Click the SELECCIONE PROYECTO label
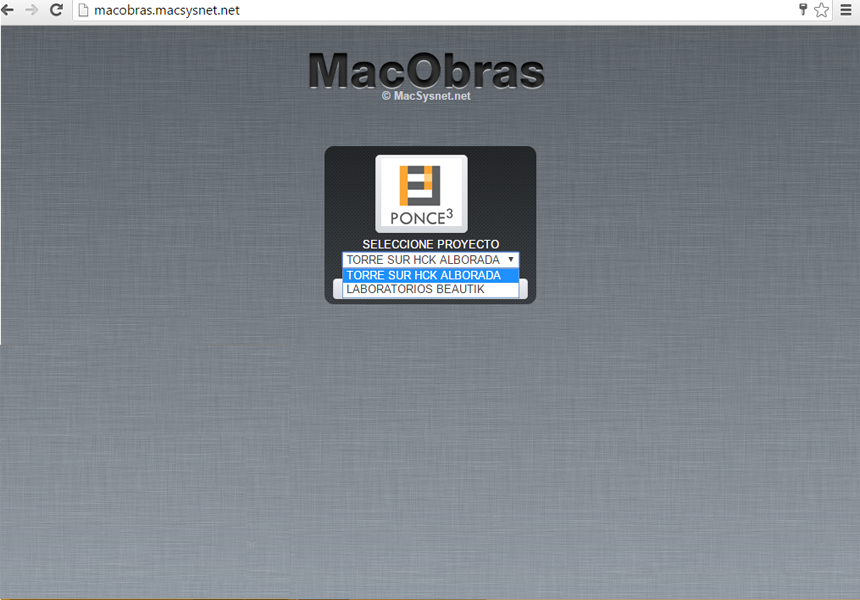Viewport: 860px width, 600px height. click(430, 244)
